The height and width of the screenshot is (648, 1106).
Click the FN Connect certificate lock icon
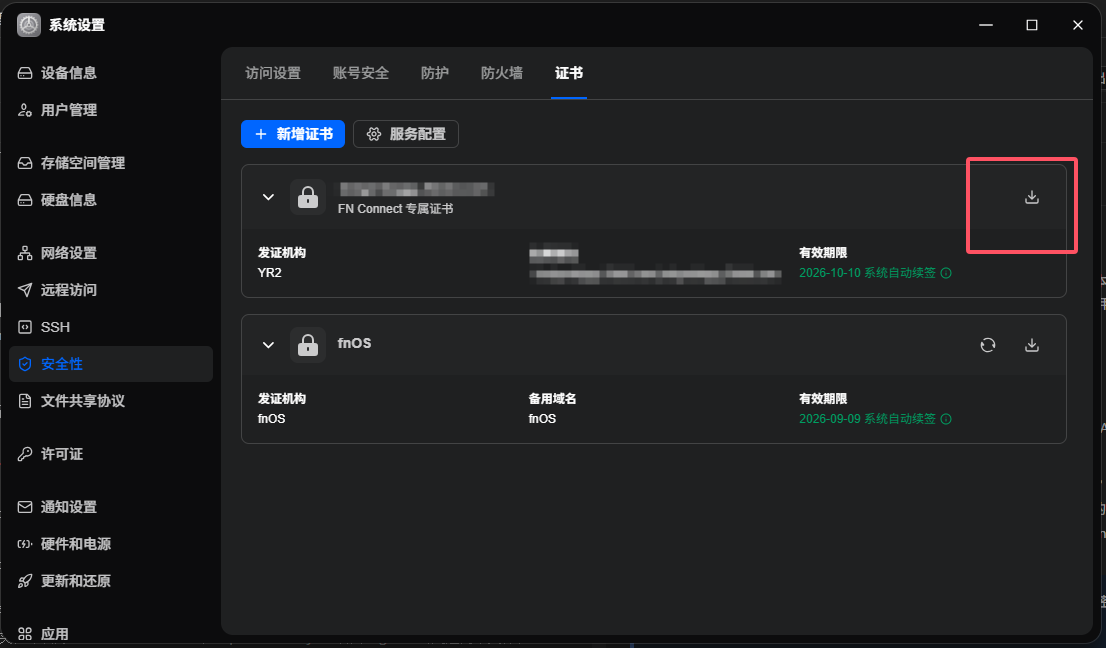click(308, 197)
